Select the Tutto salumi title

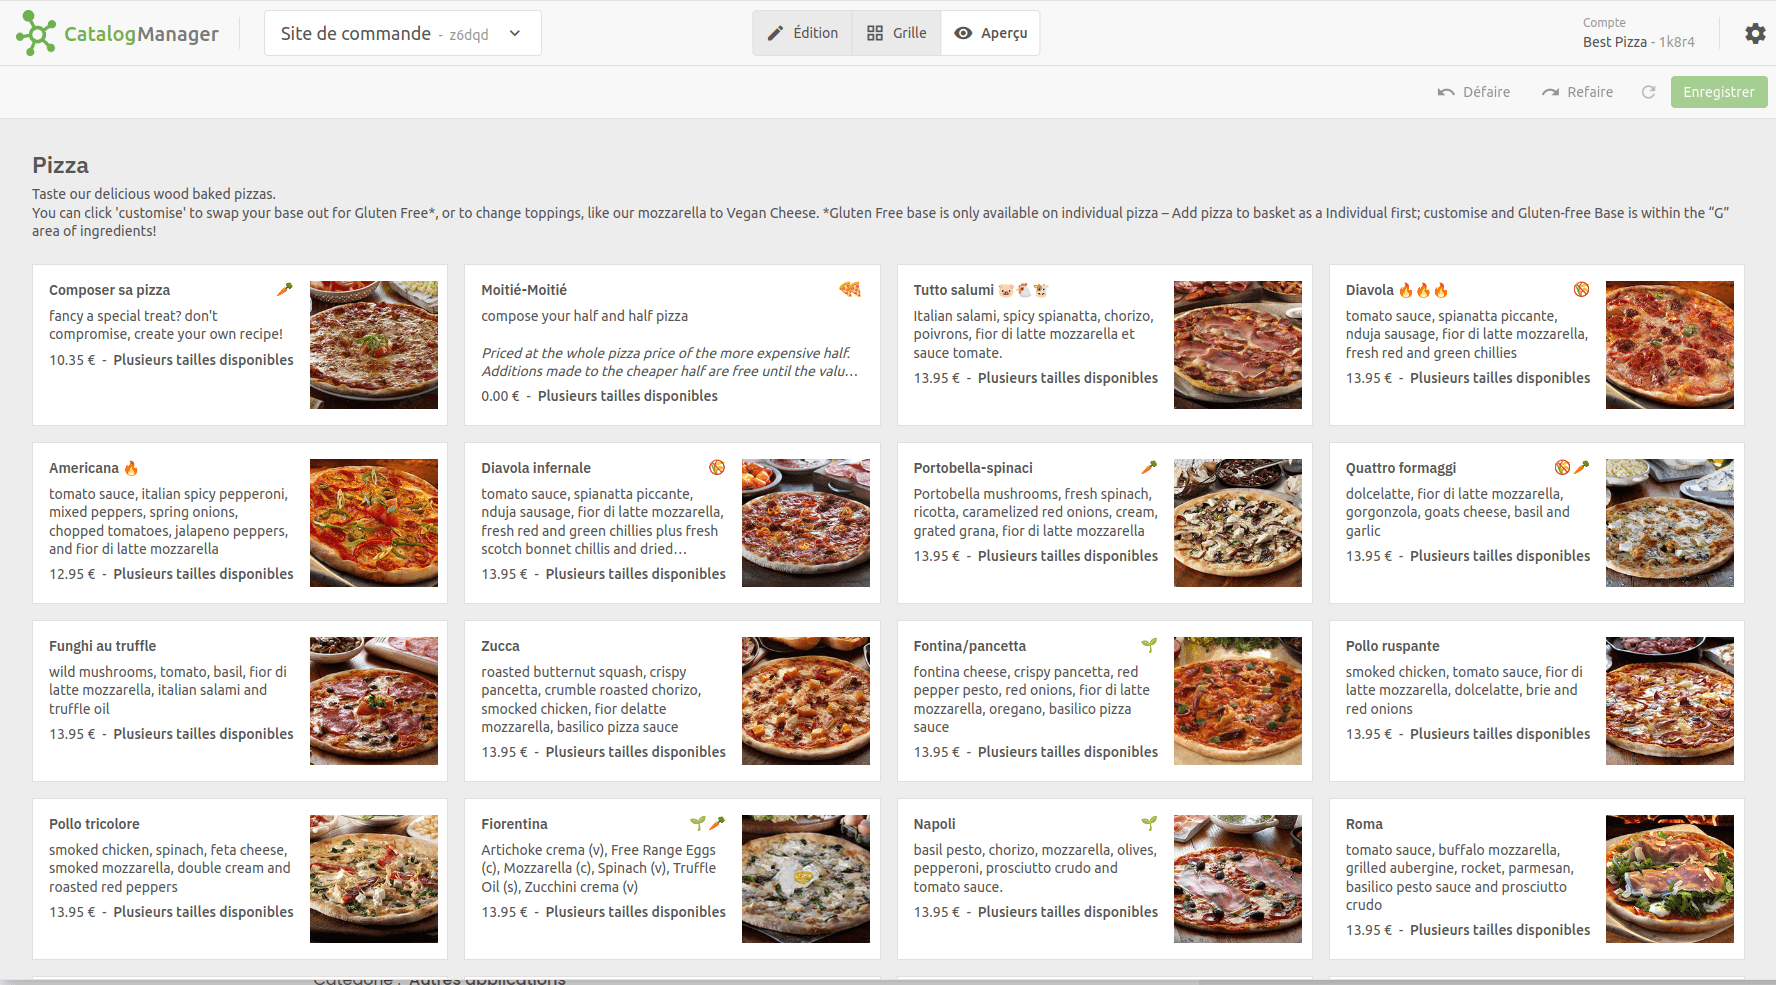pyautogui.click(x=954, y=290)
